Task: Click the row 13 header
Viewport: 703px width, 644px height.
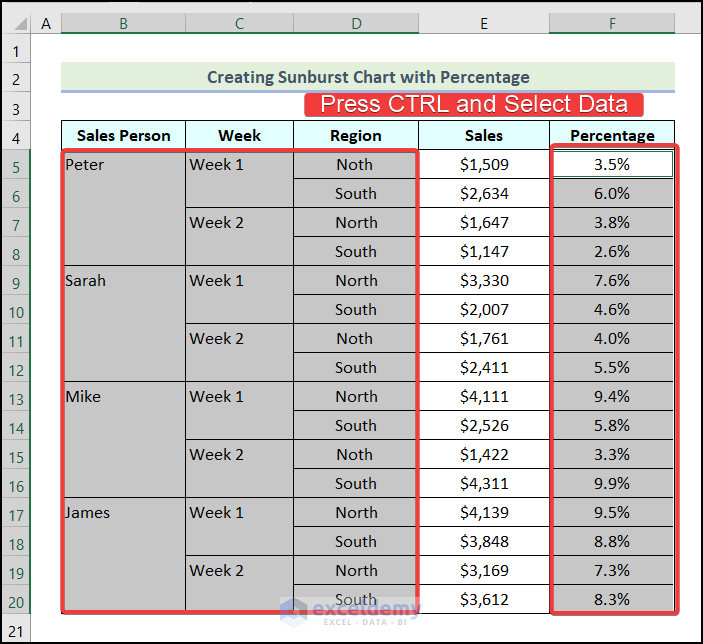Action: (16, 397)
